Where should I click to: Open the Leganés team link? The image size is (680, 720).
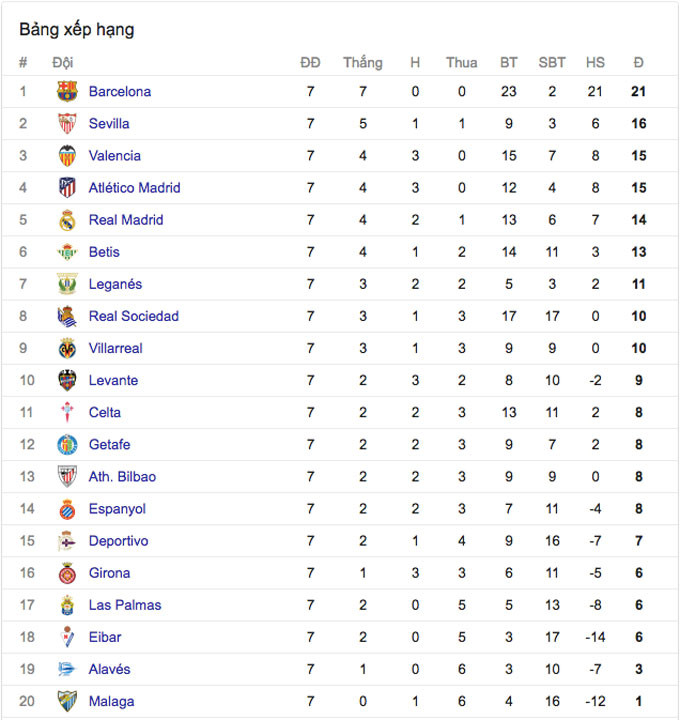(115, 284)
